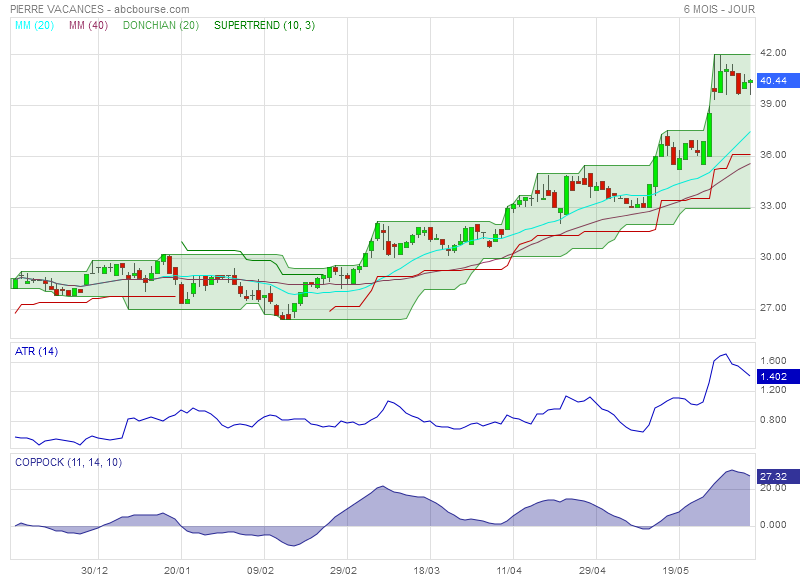Screen dimensions: 800x580
Task: Click the 'MM (40)' legend label
Action: [x=88, y=26]
